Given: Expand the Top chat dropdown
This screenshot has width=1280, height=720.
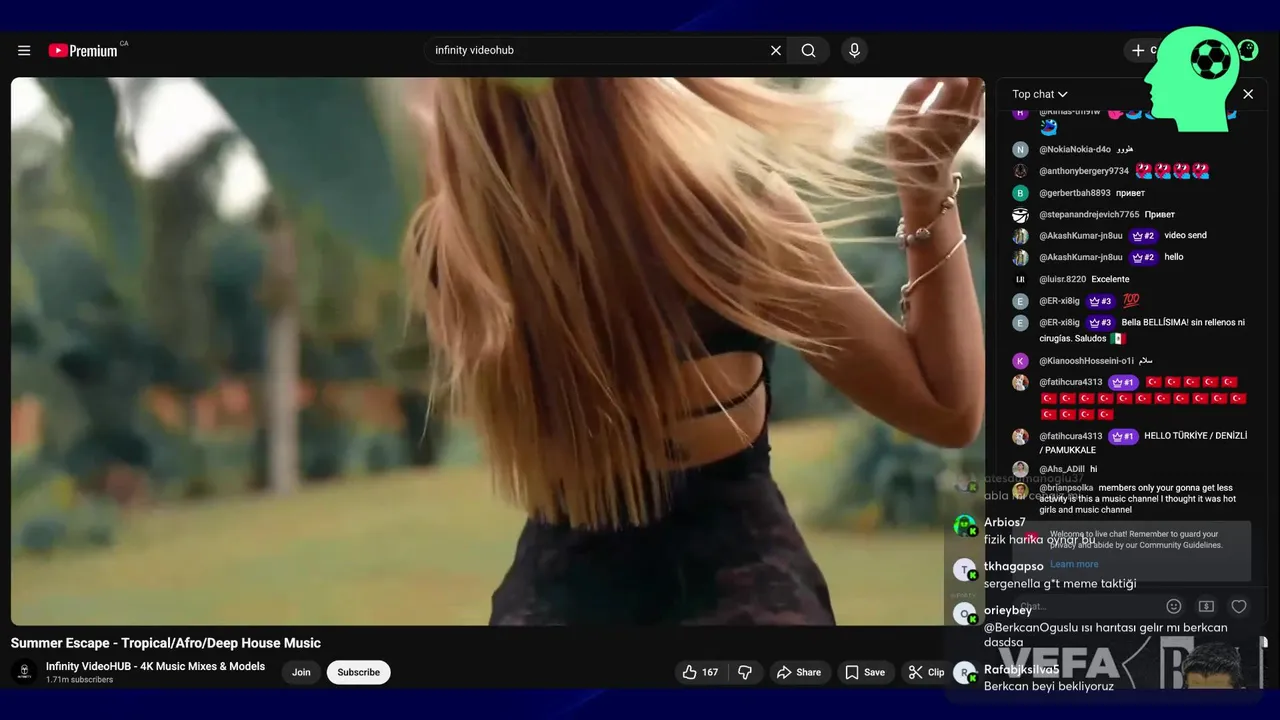Looking at the screenshot, I should coord(1040,94).
